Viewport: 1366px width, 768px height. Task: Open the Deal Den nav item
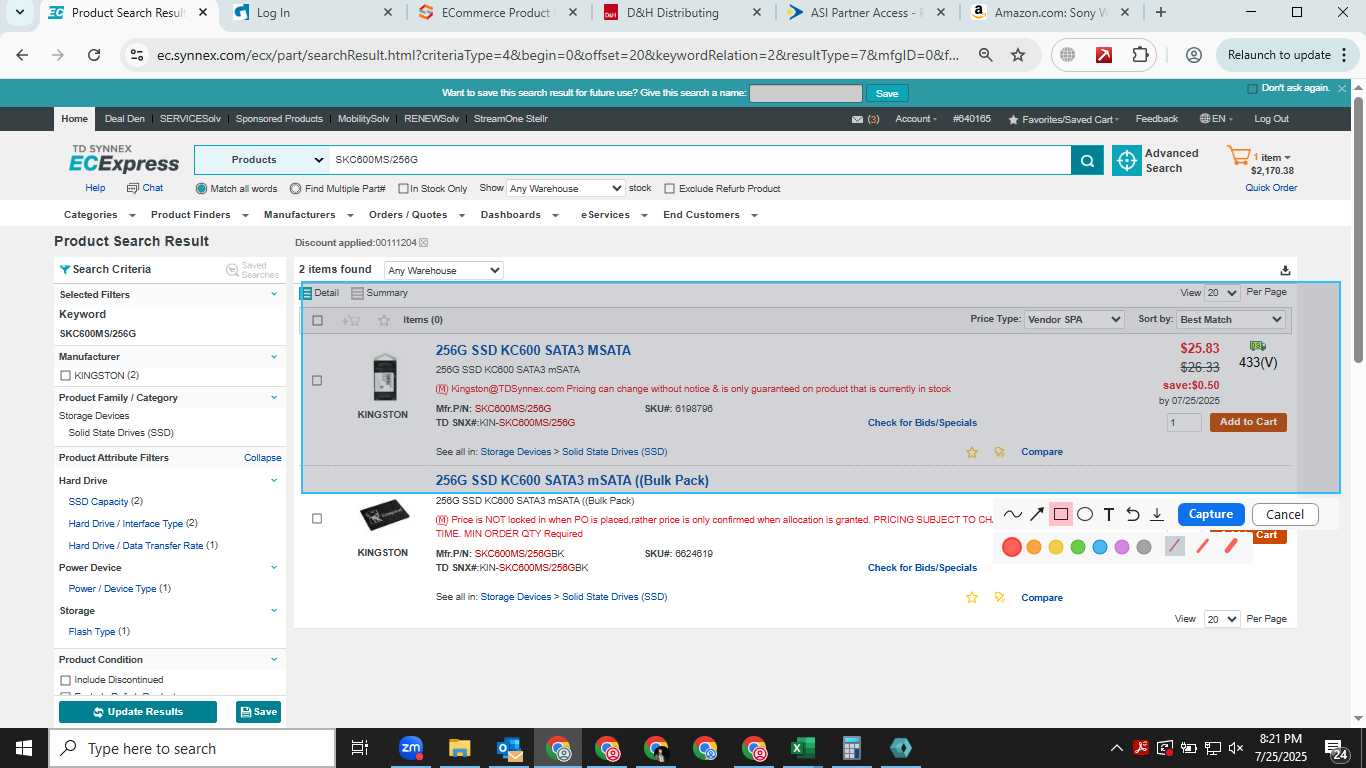coord(125,119)
